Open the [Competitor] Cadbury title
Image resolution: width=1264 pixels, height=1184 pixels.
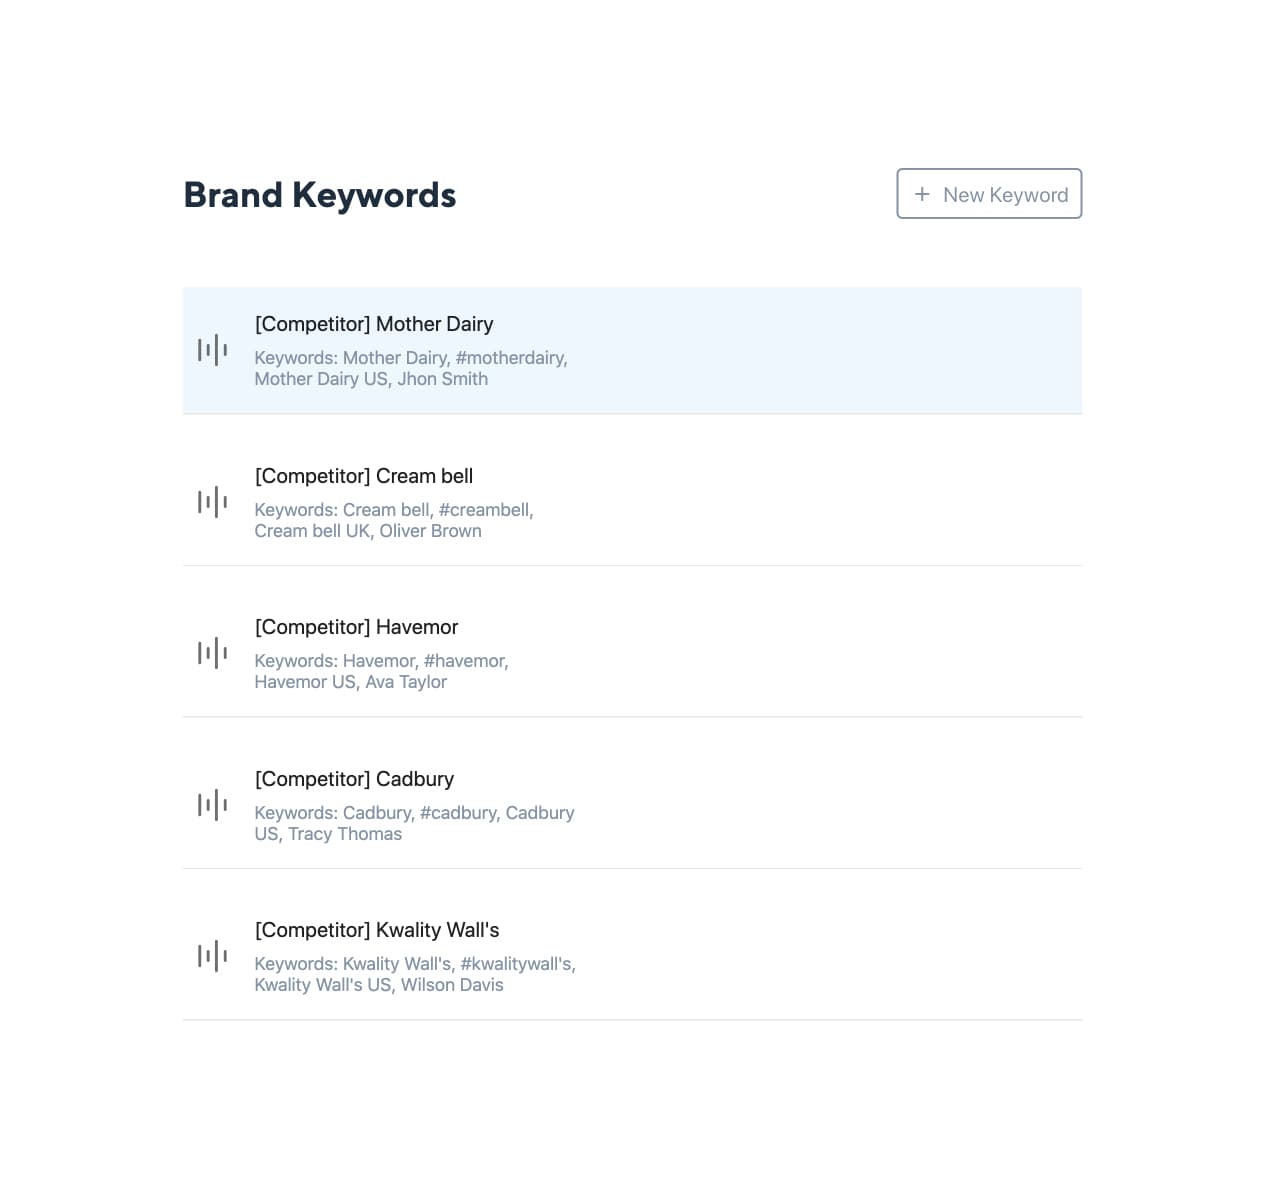(354, 779)
